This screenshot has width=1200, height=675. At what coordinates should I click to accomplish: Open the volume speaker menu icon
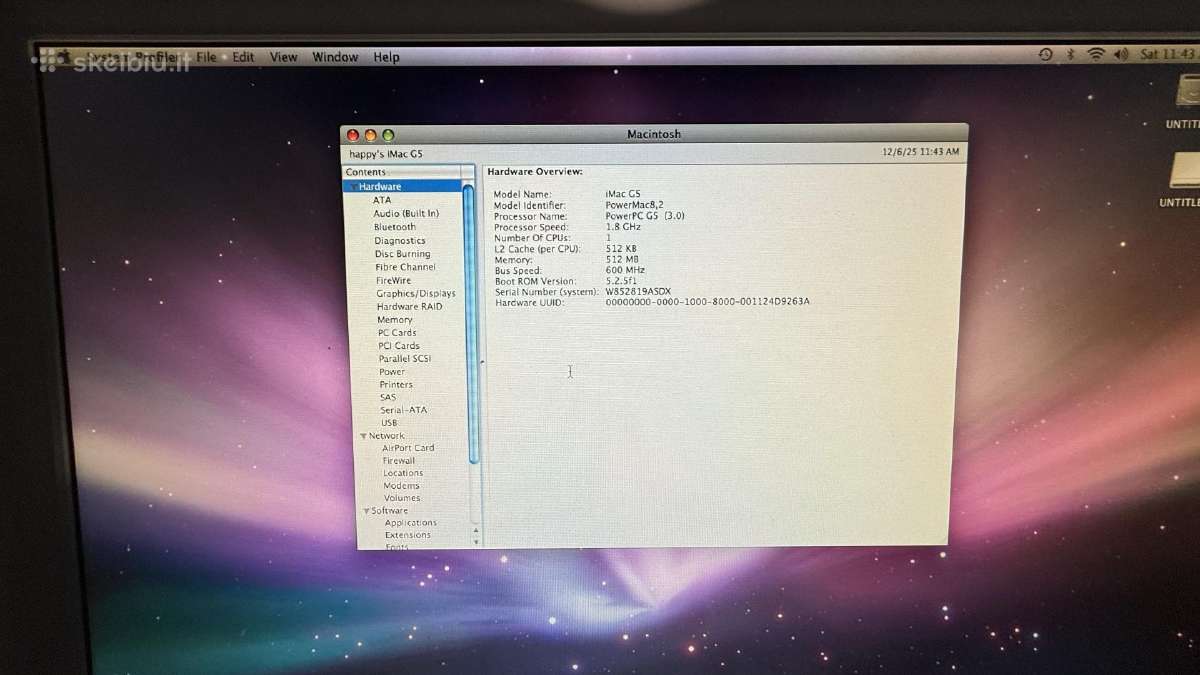click(1121, 54)
